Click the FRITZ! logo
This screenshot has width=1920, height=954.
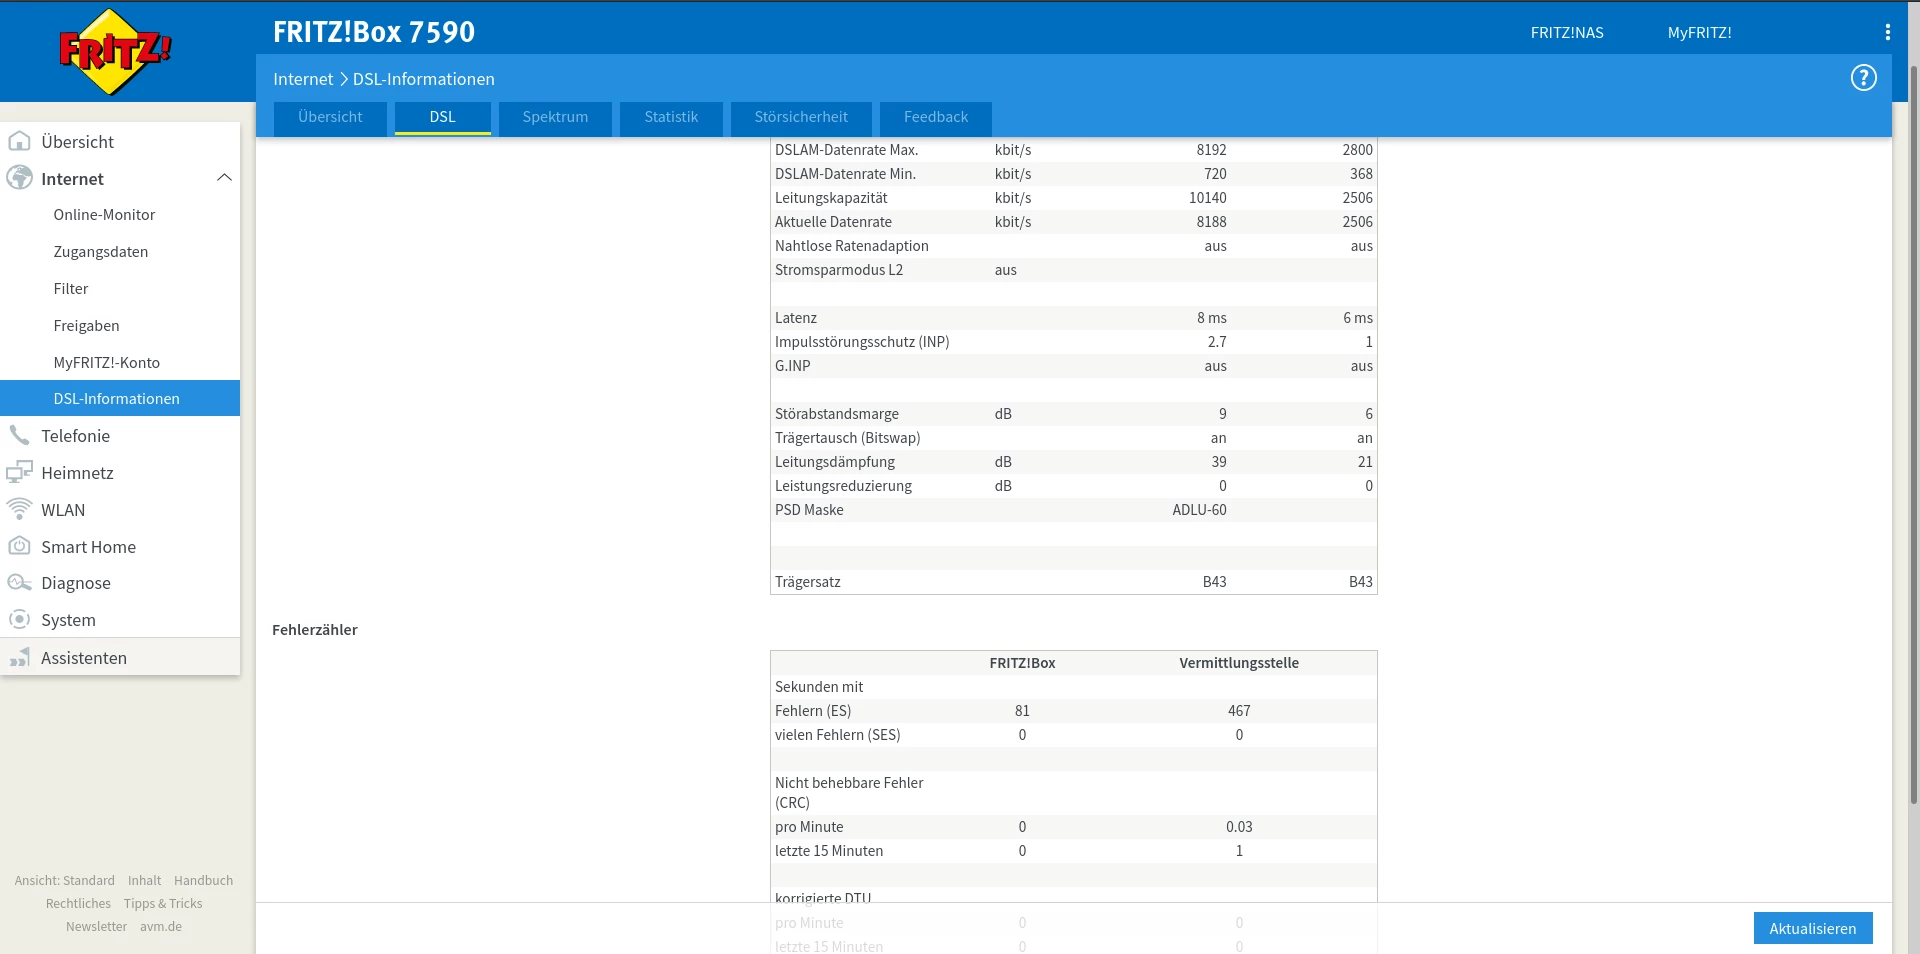pos(115,52)
